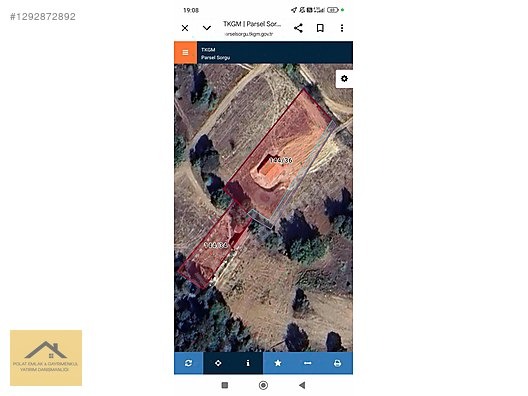Tap the Android home circle button
Screen dimensions: 528x396
263,385
